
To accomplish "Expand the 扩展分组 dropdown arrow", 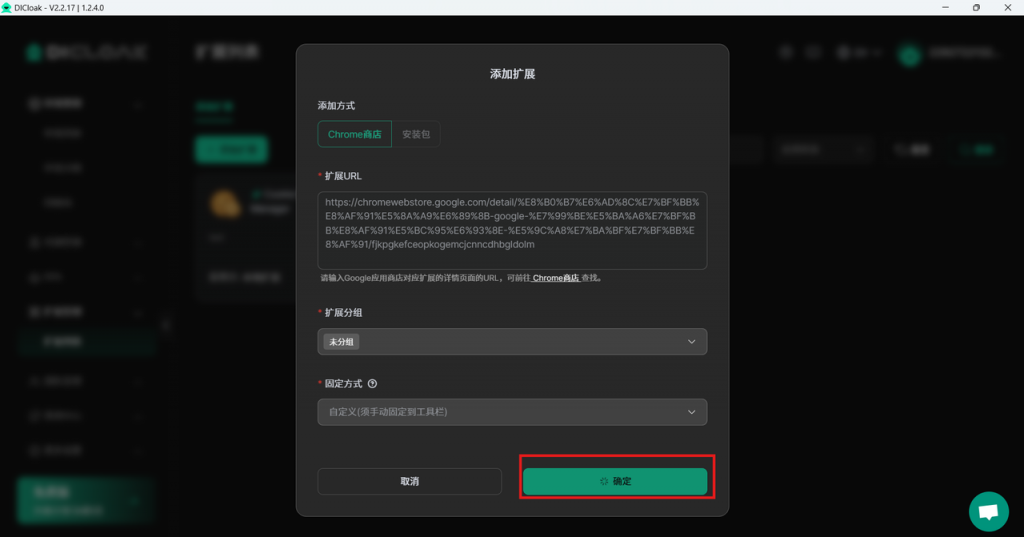I will point(691,342).
